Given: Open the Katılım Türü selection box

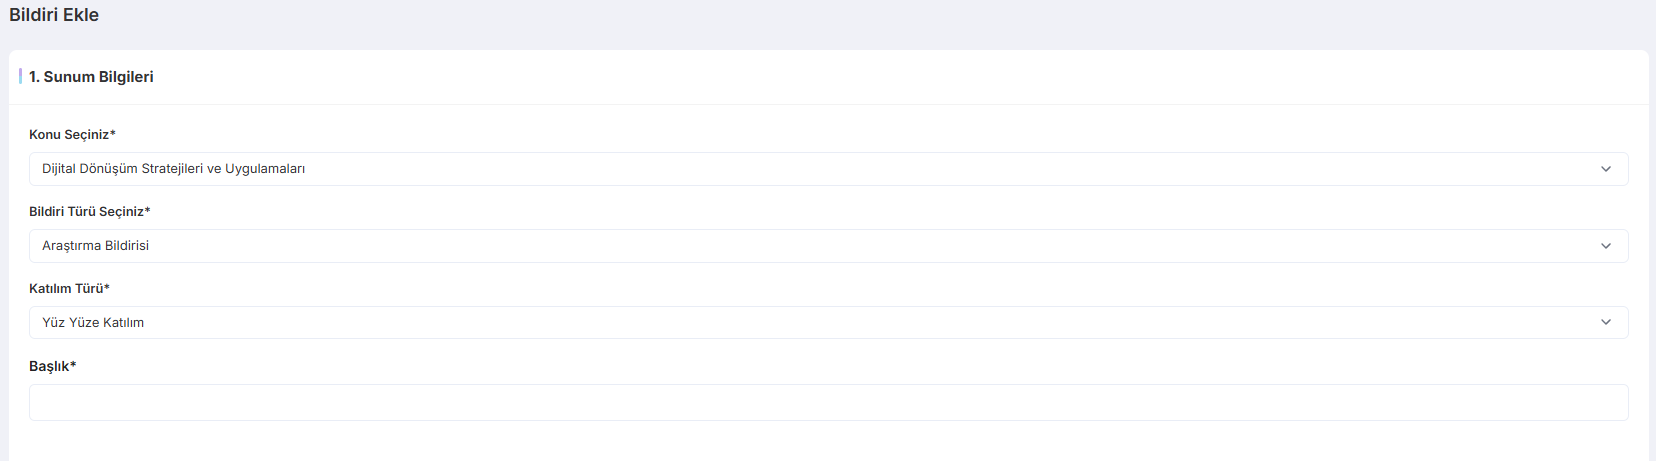Looking at the screenshot, I should click(828, 322).
